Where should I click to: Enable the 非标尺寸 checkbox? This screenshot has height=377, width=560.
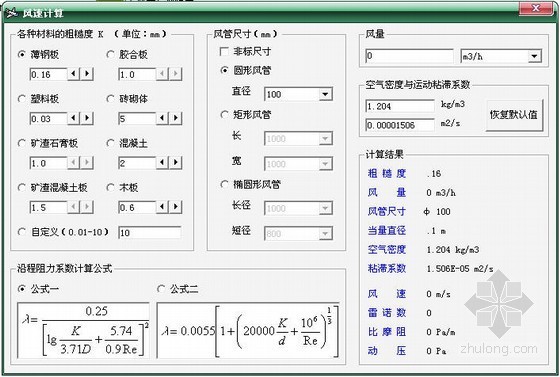point(224,52)
